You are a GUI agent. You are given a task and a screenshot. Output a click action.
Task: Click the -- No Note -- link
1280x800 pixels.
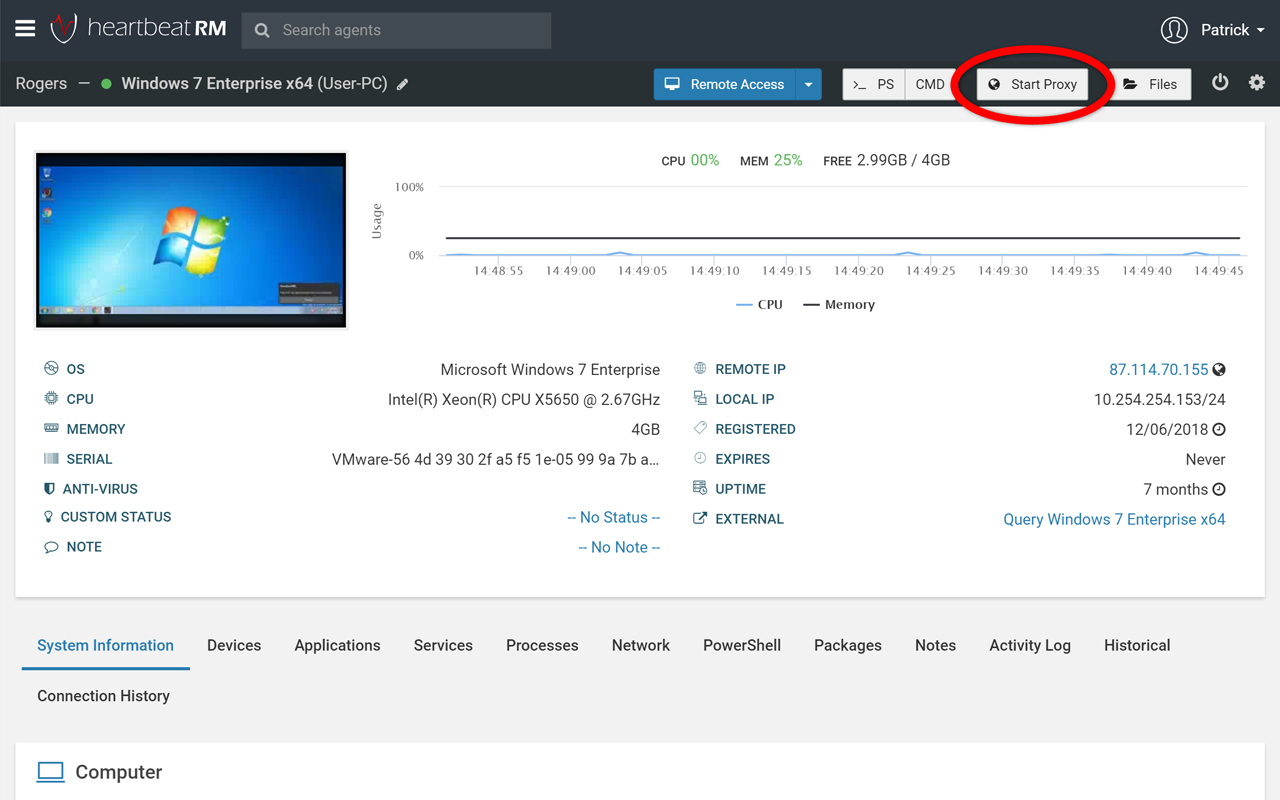pos(619,548)
